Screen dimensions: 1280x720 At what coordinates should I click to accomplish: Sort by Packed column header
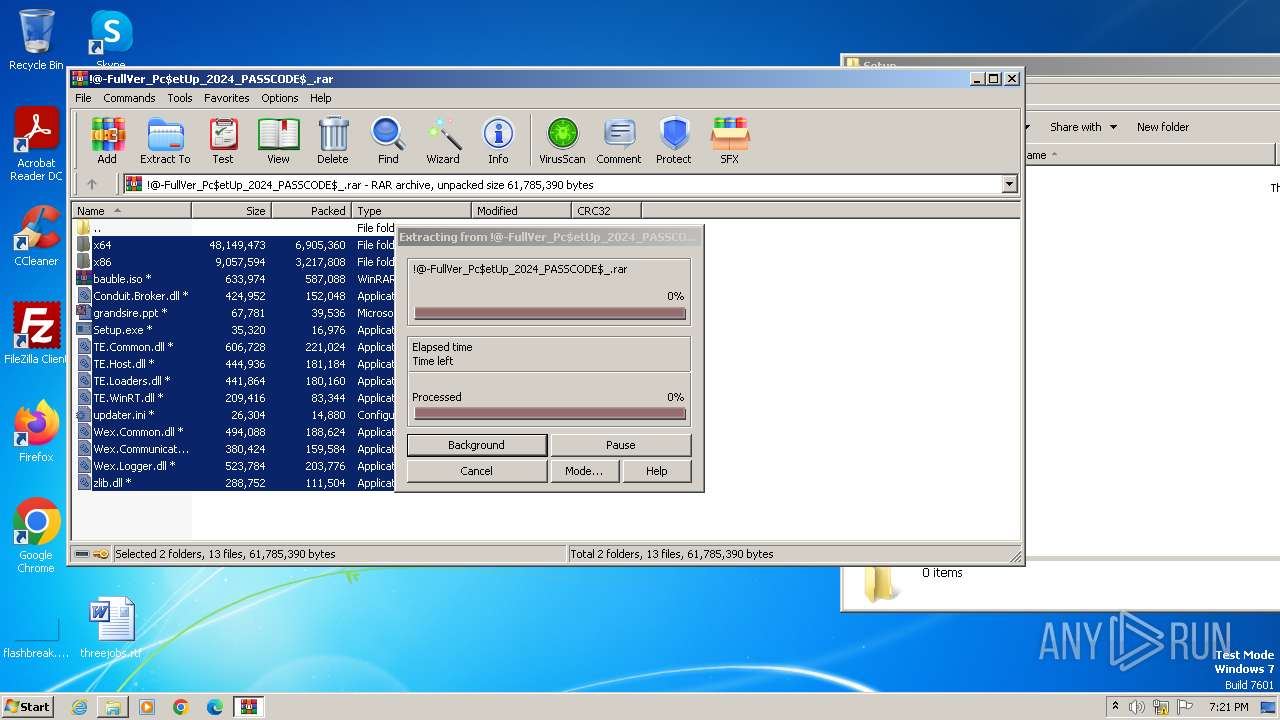pyautogui.click(x=311, y=211)
